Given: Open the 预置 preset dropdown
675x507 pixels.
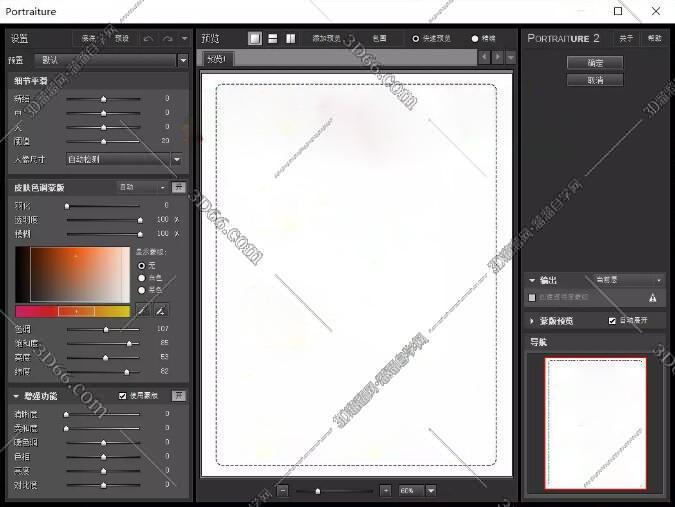Looking at the screenshot, I should click(x=182, y=60).
